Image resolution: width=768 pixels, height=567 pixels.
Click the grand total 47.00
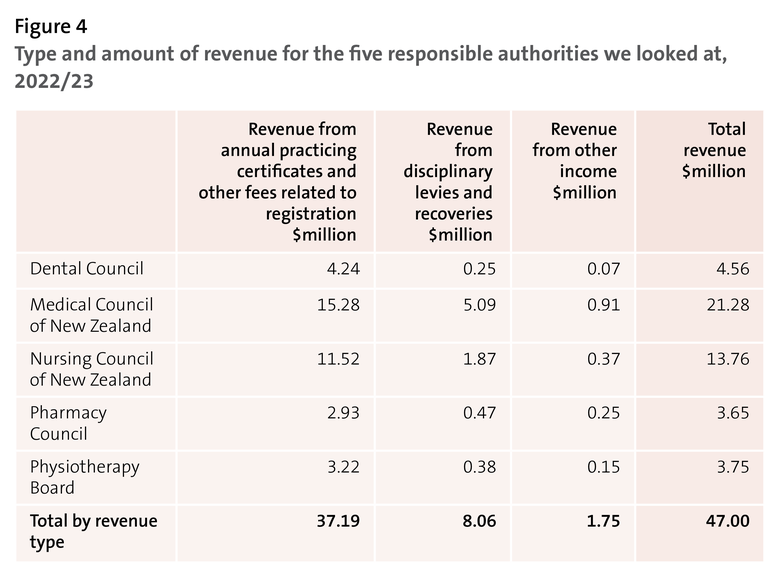pyautogui.click(x=727, y=521)
